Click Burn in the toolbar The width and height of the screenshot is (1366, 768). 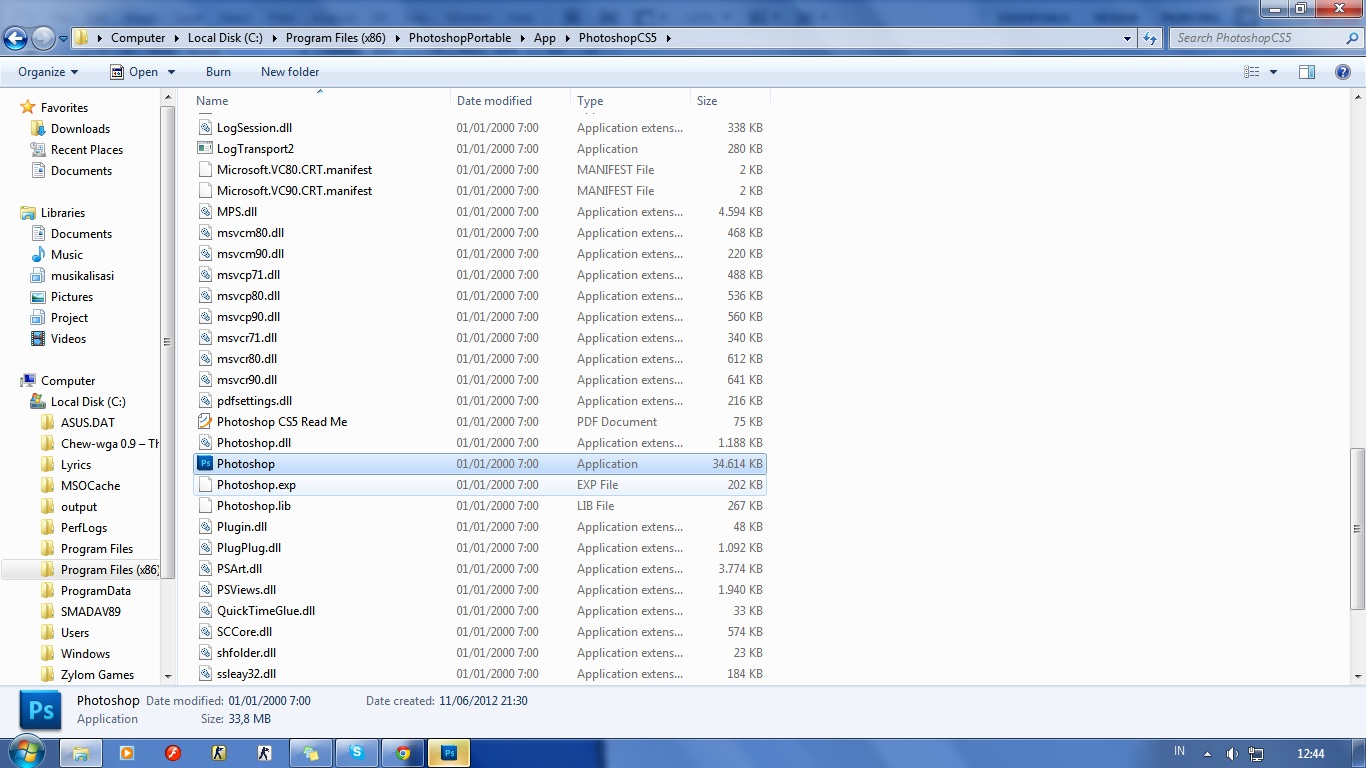[218, 72]
